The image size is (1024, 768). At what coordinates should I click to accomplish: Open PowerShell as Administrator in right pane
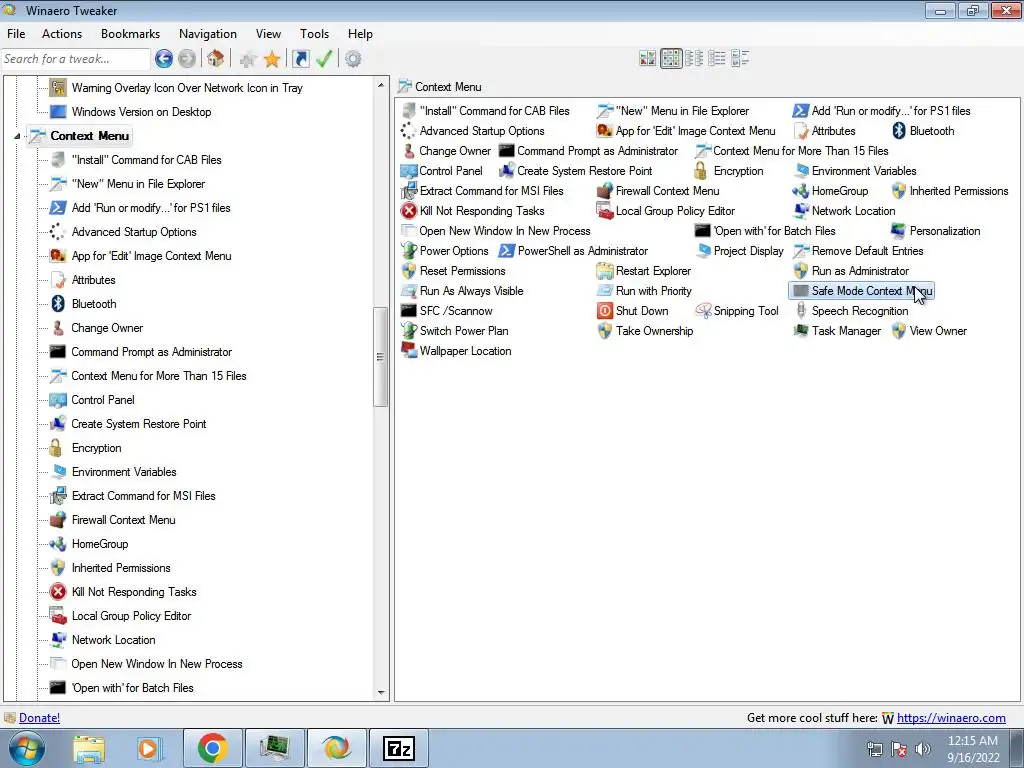pos(573,251)
